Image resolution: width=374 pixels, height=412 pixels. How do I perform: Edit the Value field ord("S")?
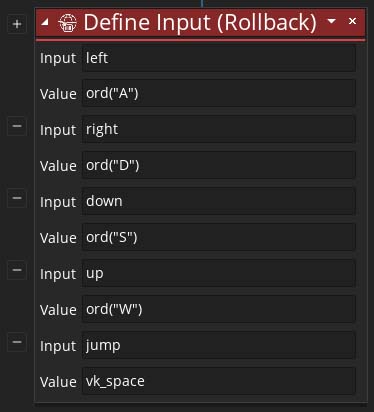pos(219,237)
